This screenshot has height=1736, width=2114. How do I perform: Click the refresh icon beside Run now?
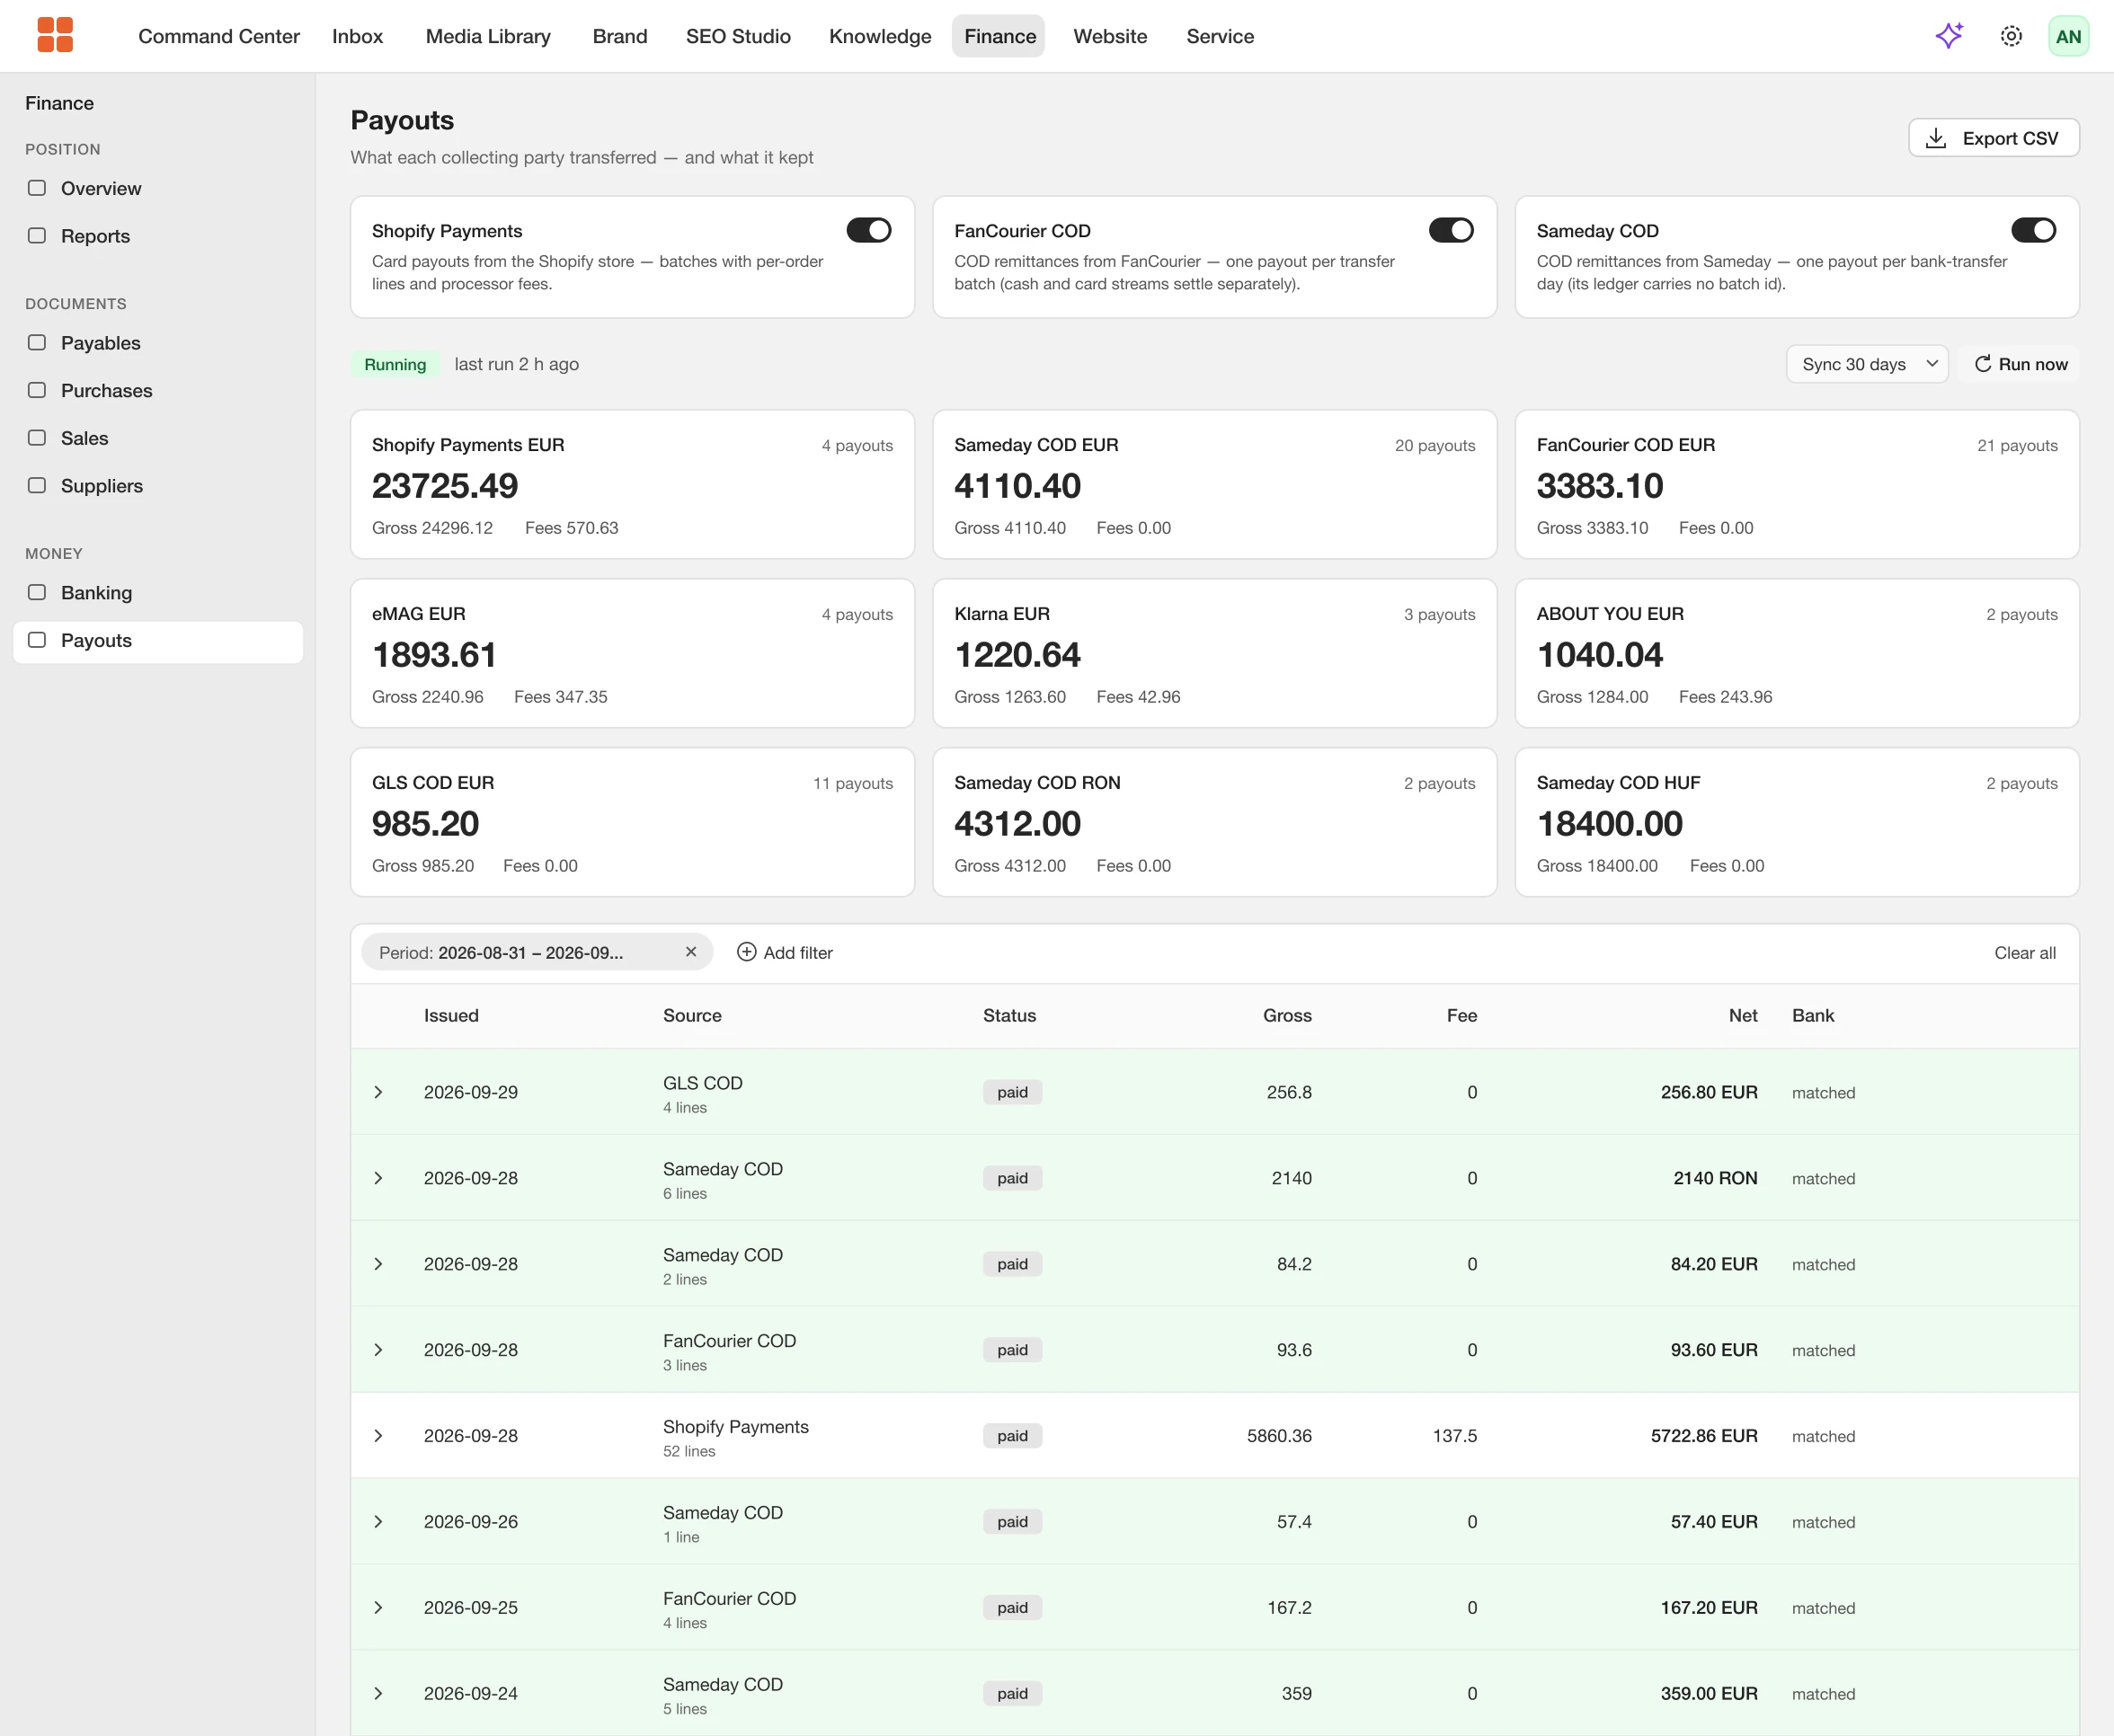[x=1982, y=364]
